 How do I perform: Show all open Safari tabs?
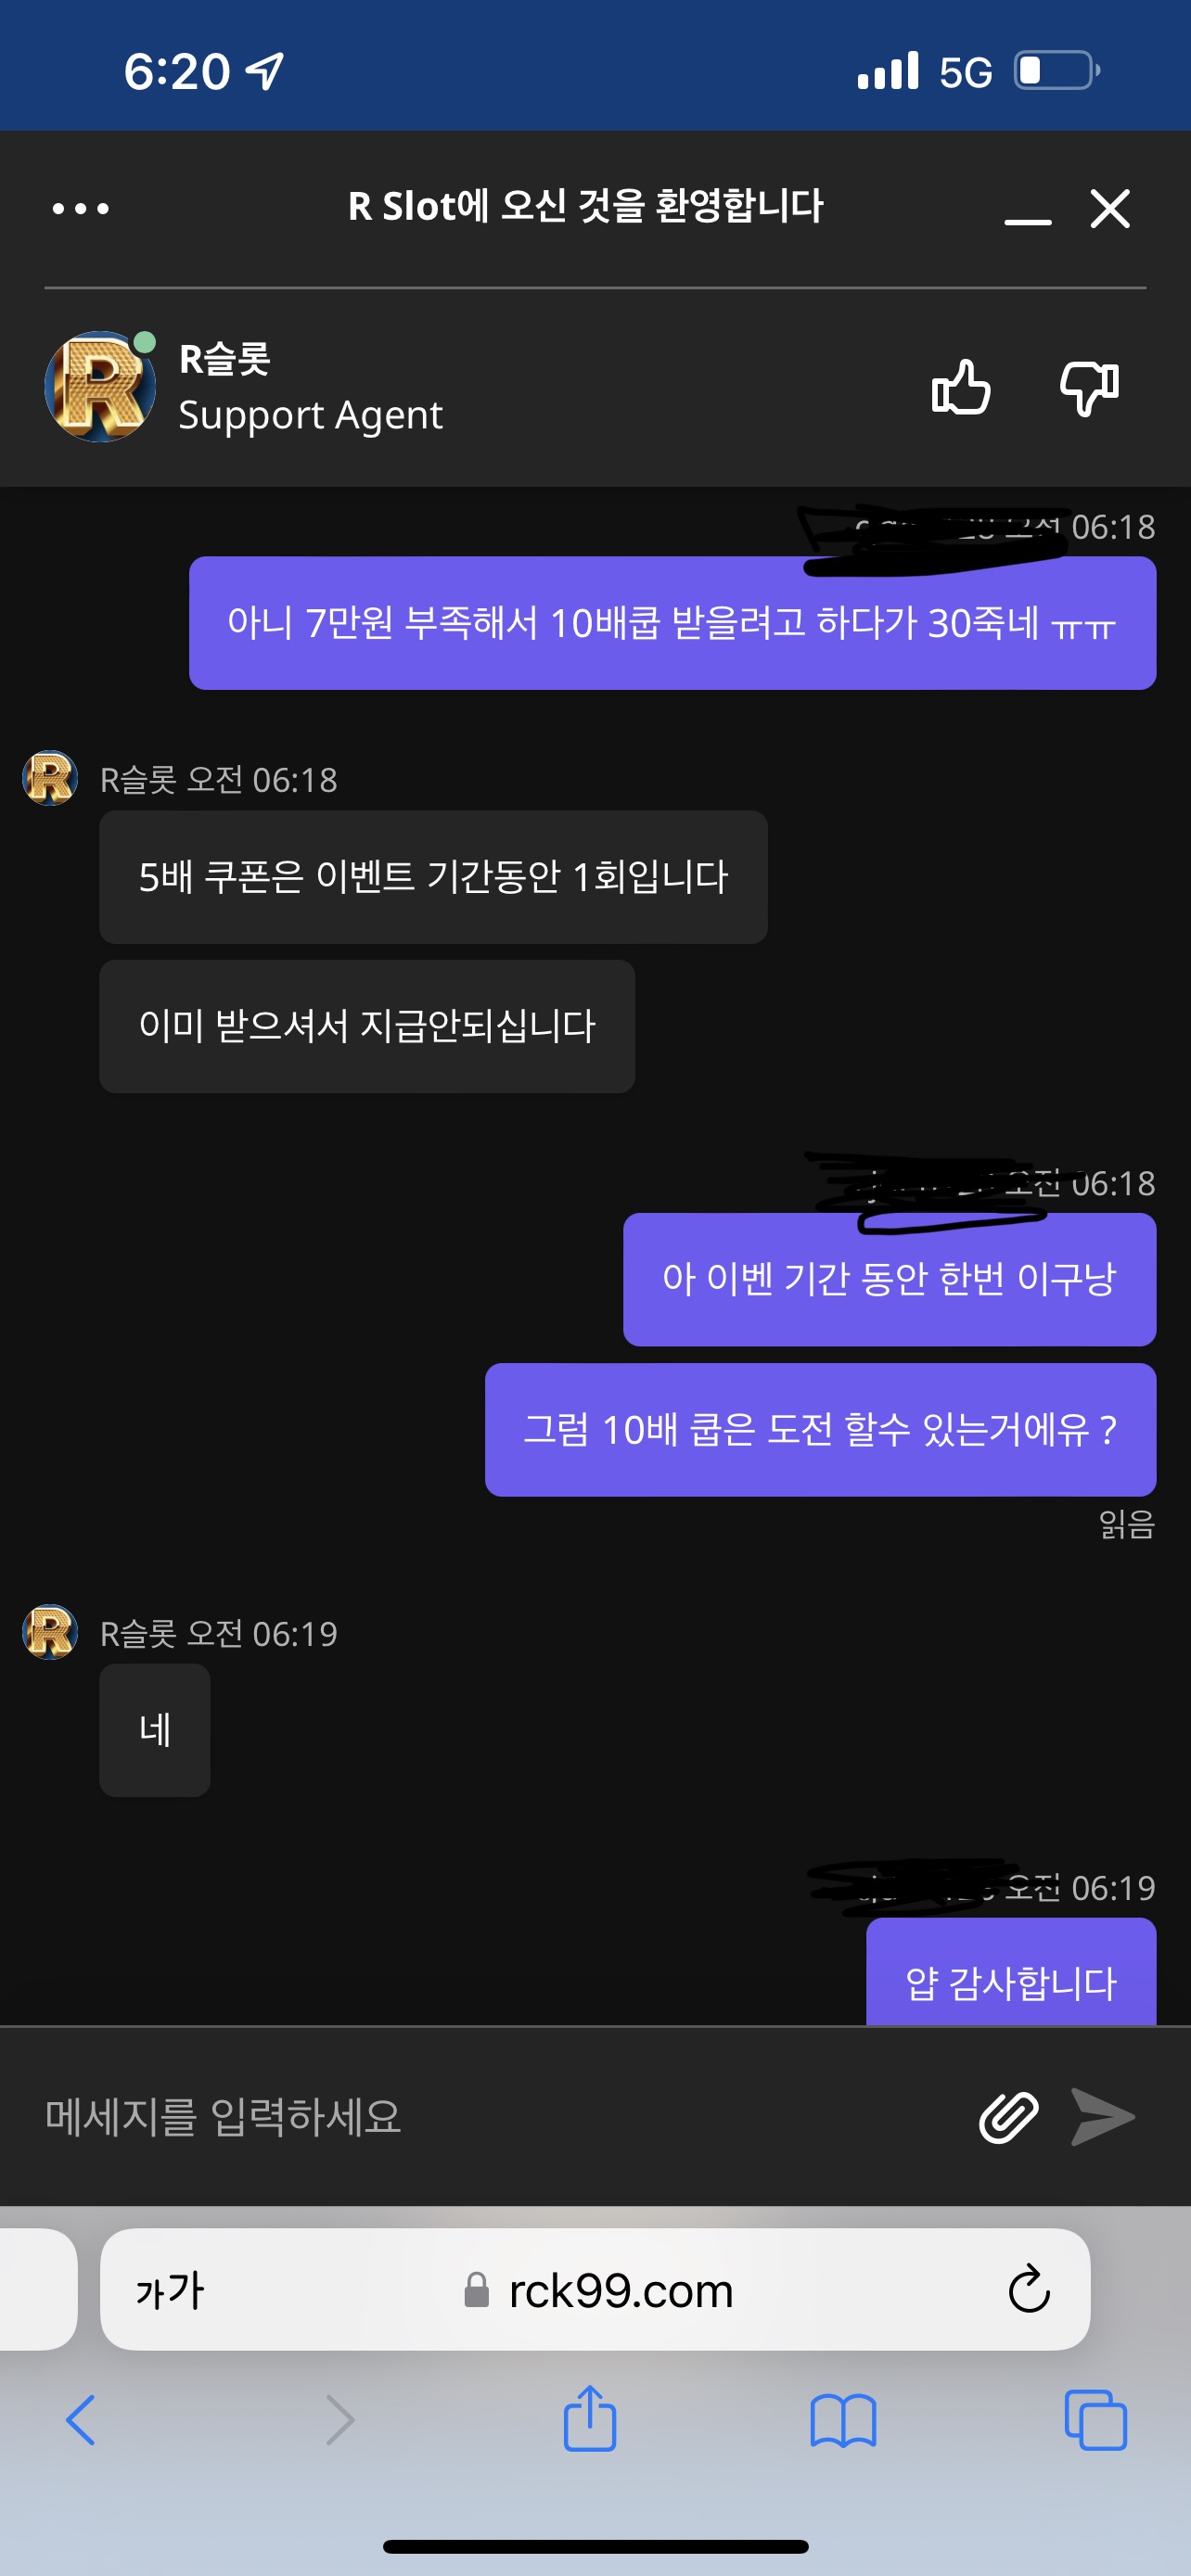(1096, 2420)
